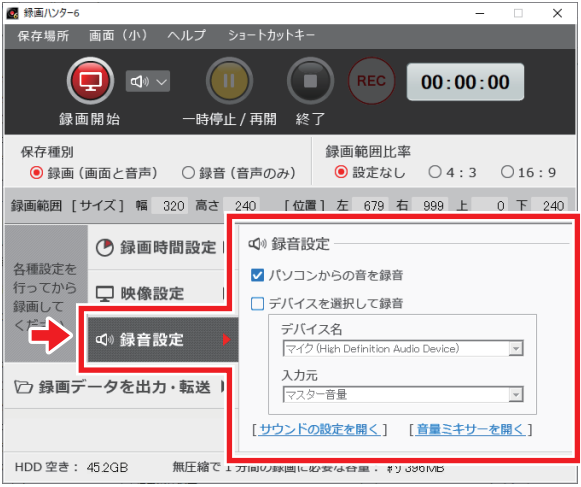Click the 音量ミキサーを開く link
The height and width of the screenshot is (487, 581).
click(471, 429)
